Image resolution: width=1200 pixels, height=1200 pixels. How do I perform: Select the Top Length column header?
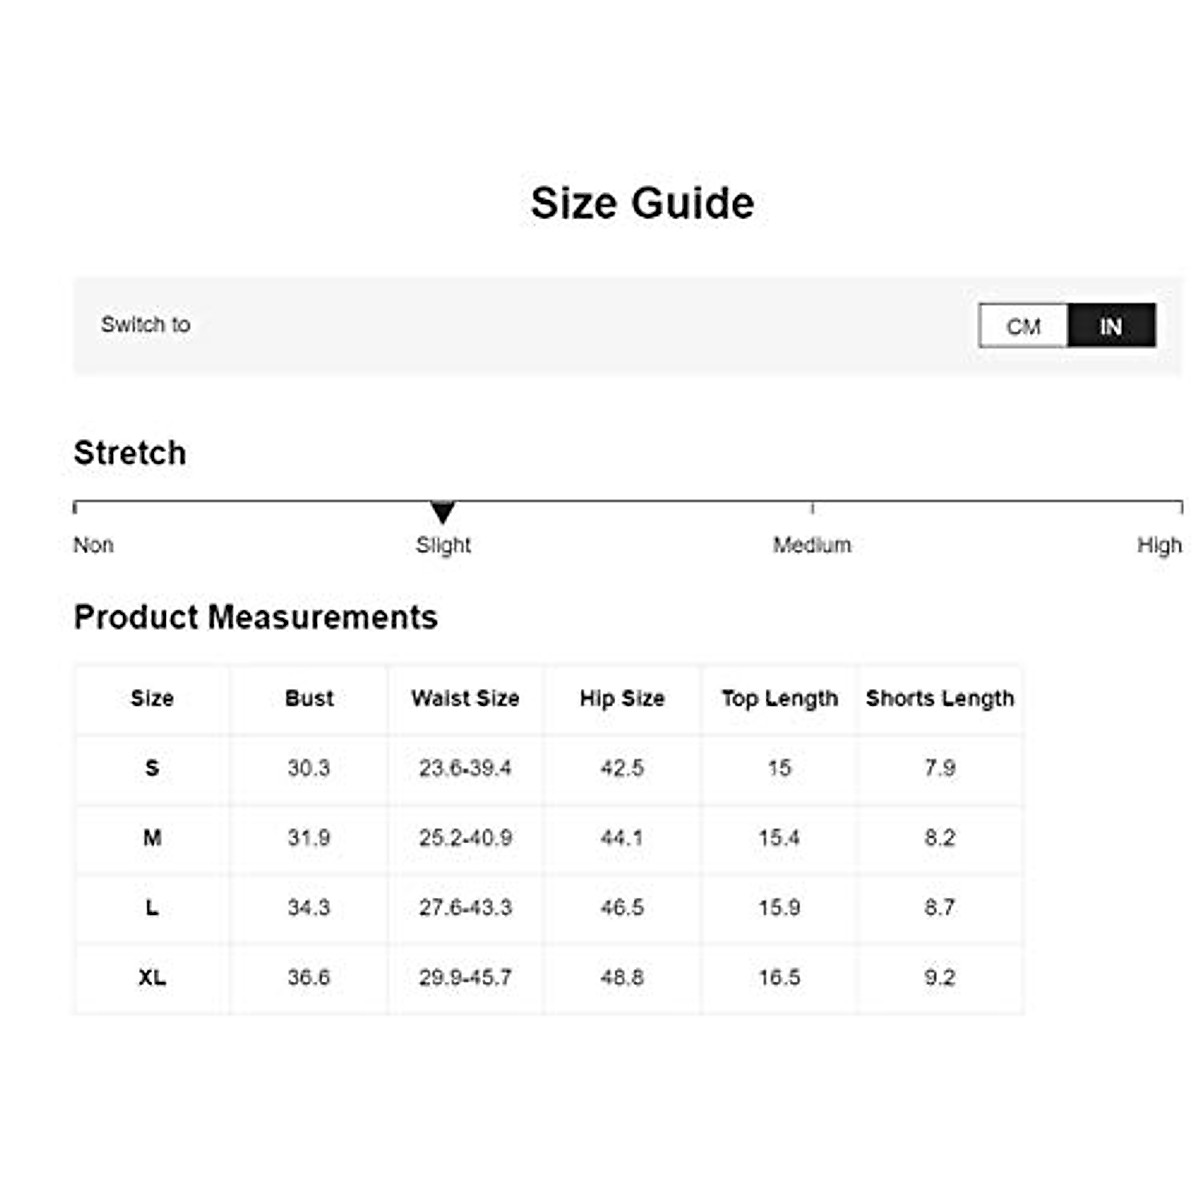780,698
